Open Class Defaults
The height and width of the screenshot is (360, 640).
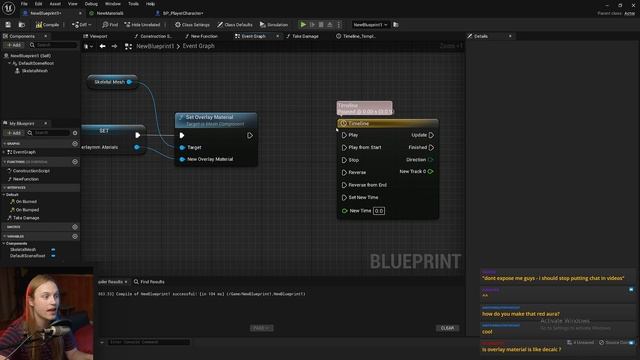[235, 25]
